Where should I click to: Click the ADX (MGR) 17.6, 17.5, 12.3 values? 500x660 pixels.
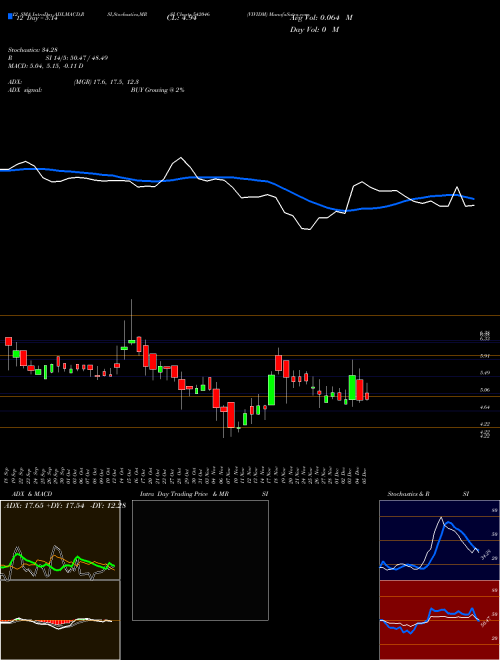coord(106,82)
